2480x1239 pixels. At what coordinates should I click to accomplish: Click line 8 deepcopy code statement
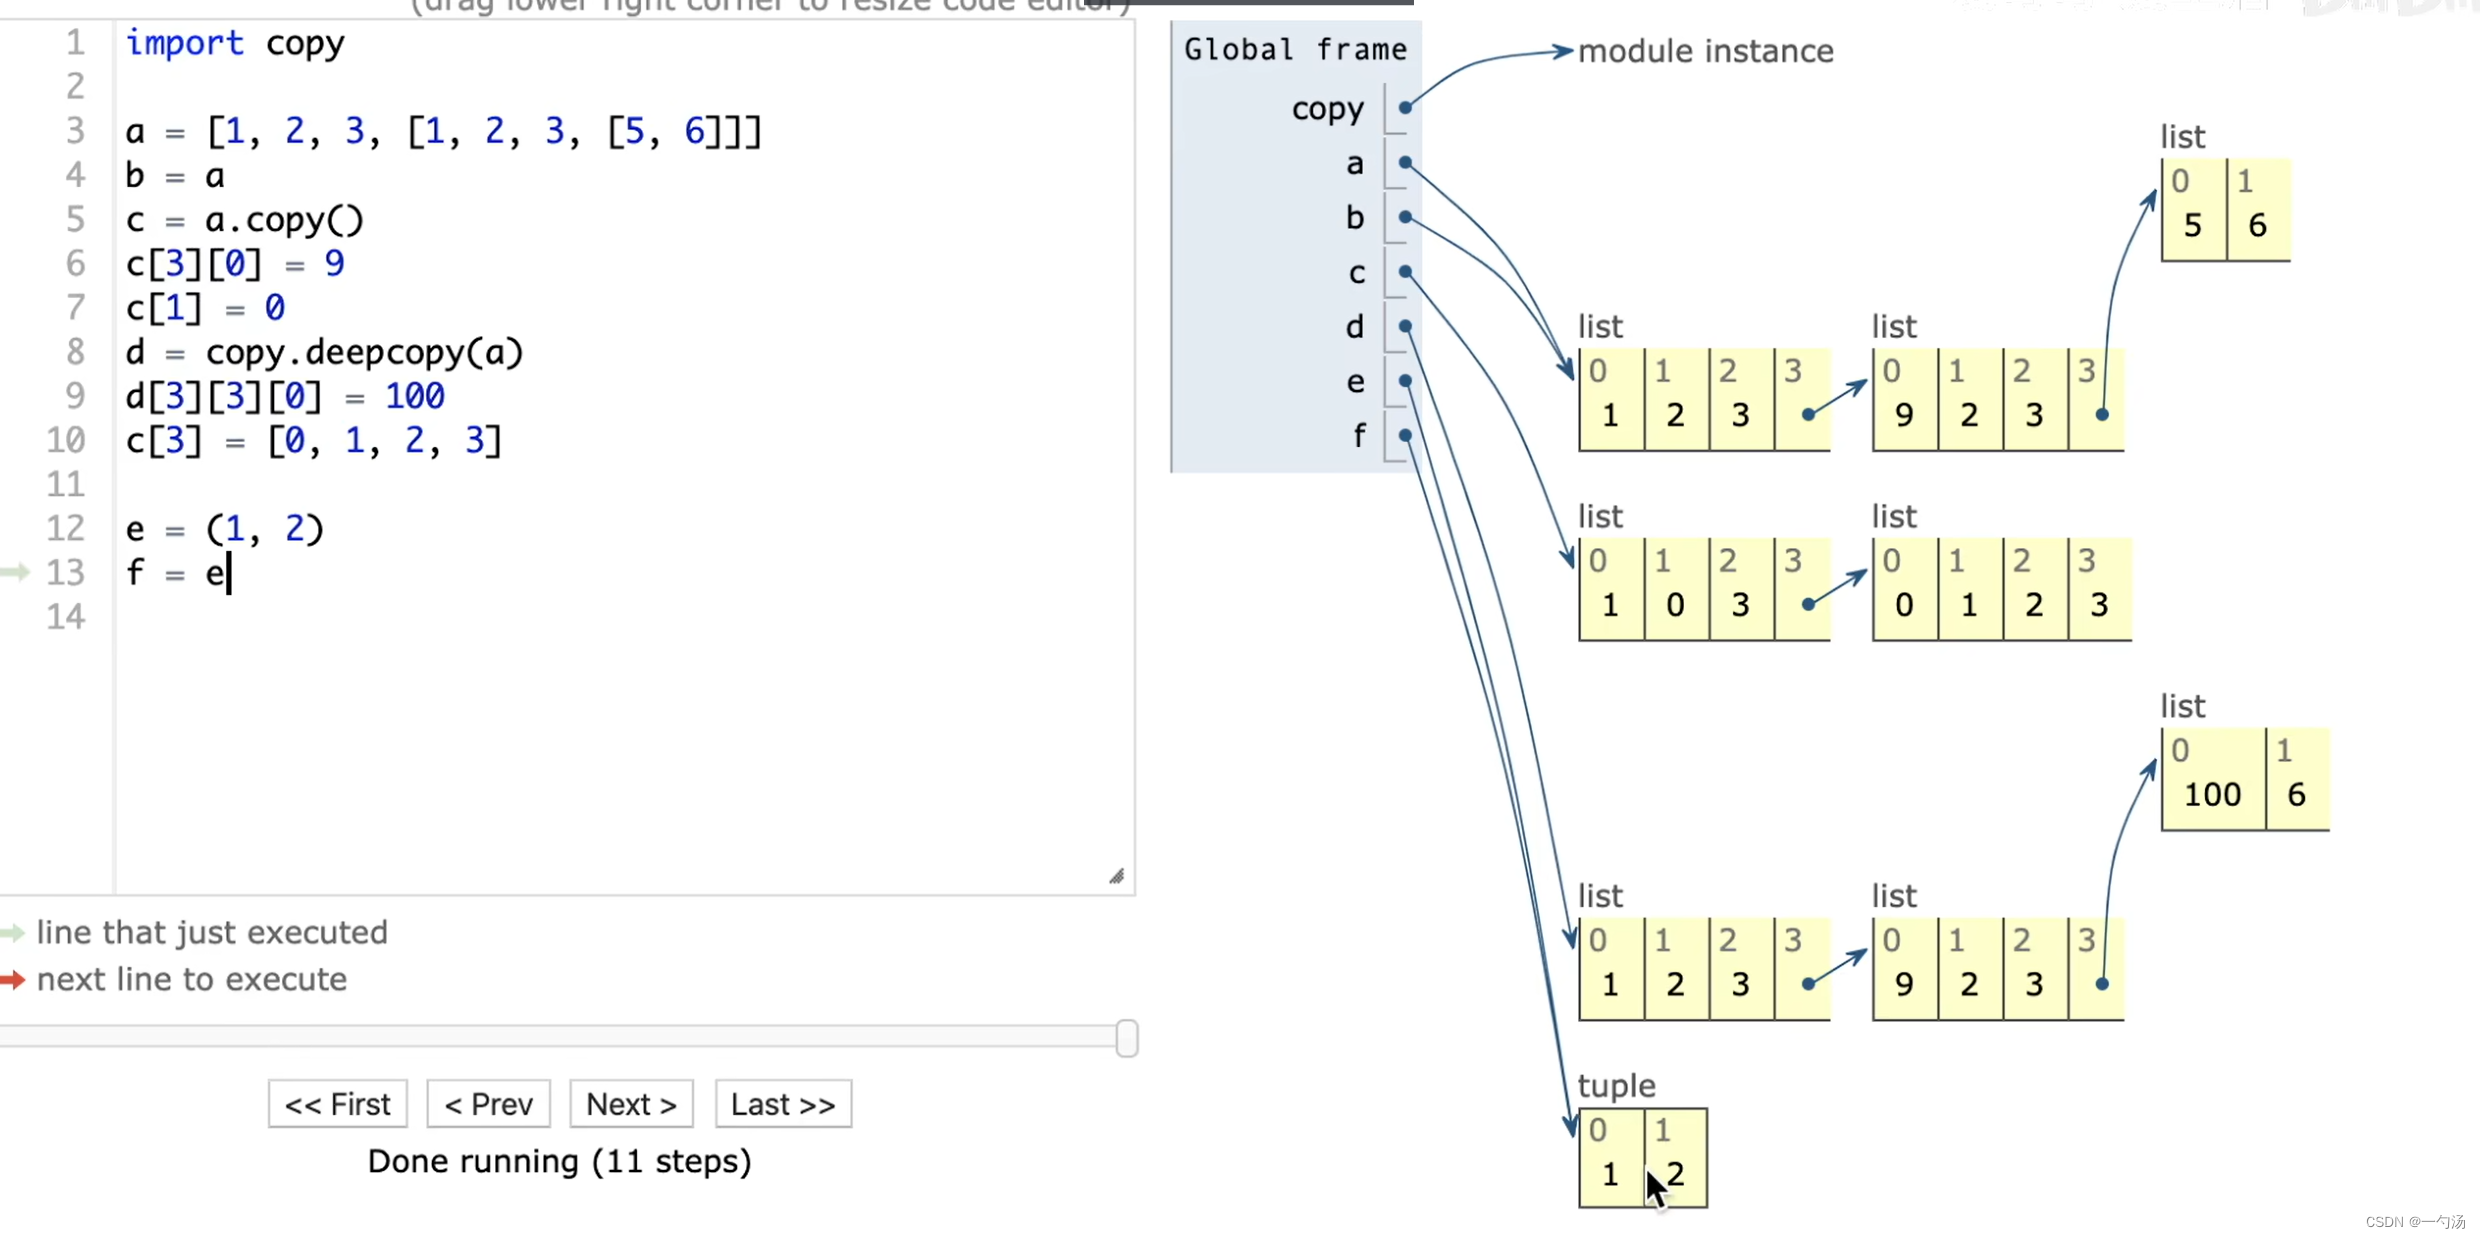click(325, 351)
